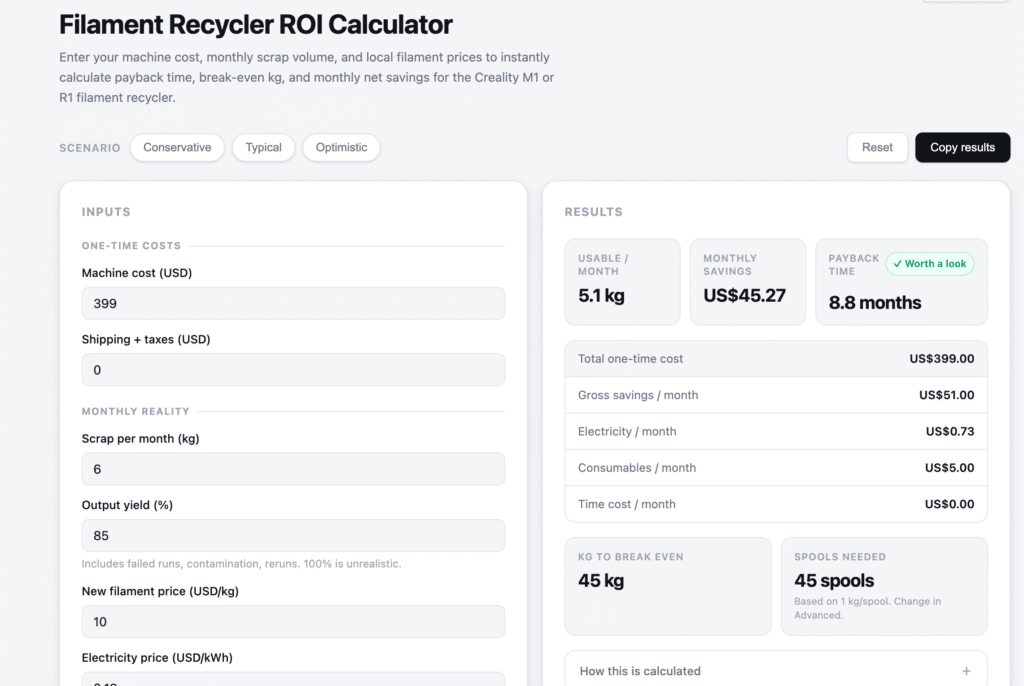
Task: Select the Shipping + taxes input box
Action: (292, 369)
